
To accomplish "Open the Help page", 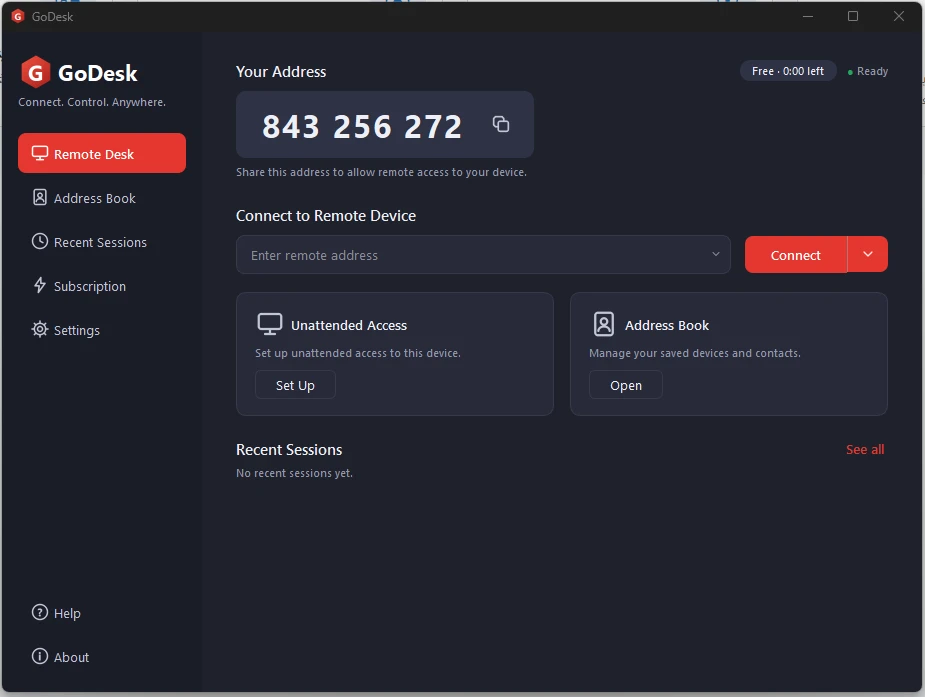I will pyautogui.click(x=102, y=613).
